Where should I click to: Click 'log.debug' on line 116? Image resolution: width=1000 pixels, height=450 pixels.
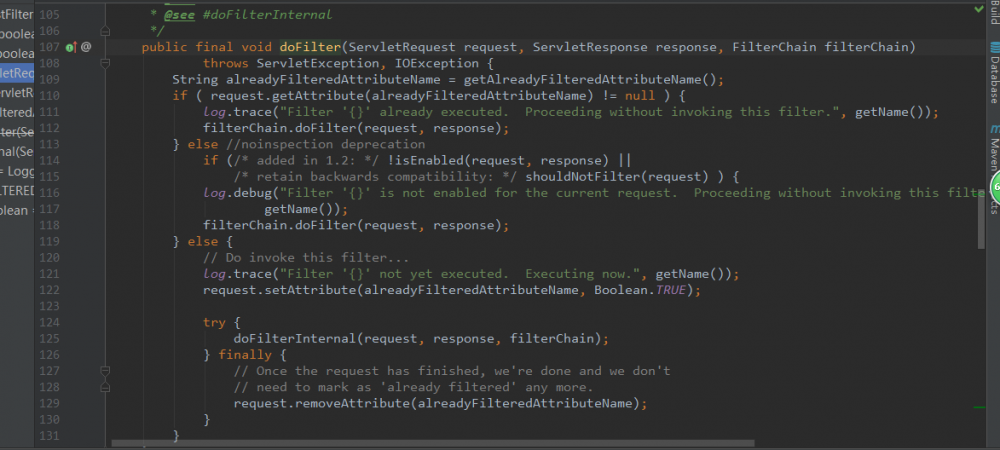point(237,192)
